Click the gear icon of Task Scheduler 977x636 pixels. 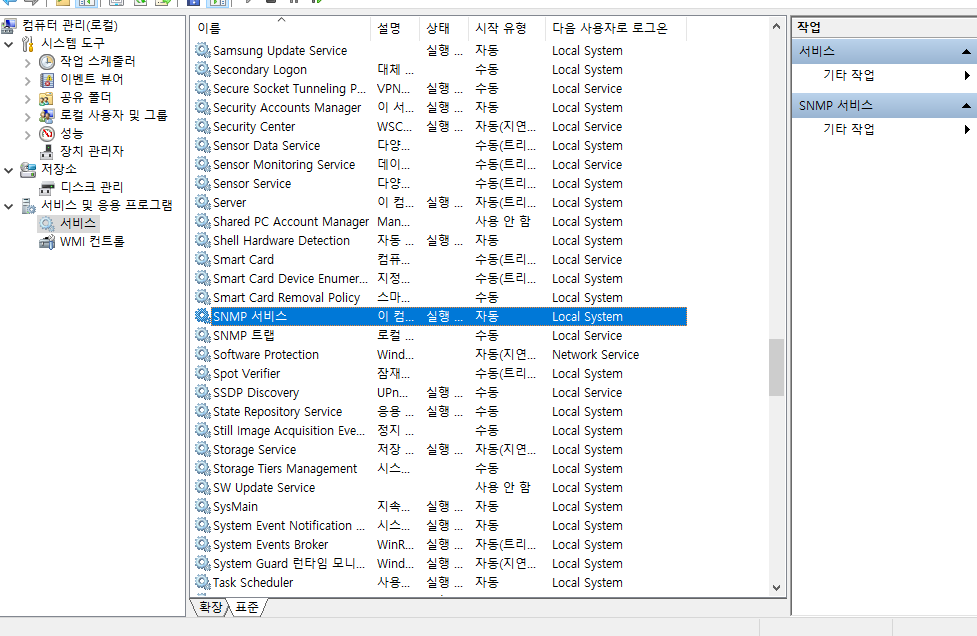(x=203, y=582)
